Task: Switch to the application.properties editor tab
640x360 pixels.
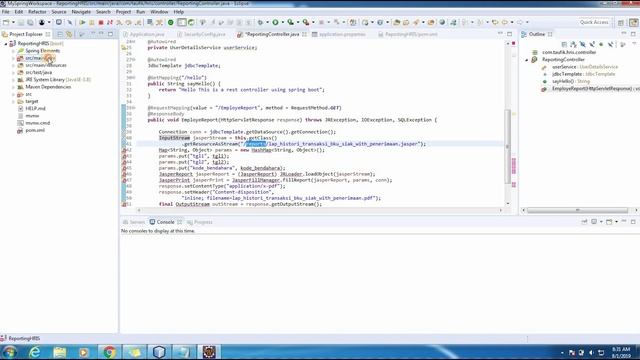Action: click(339, 34)
